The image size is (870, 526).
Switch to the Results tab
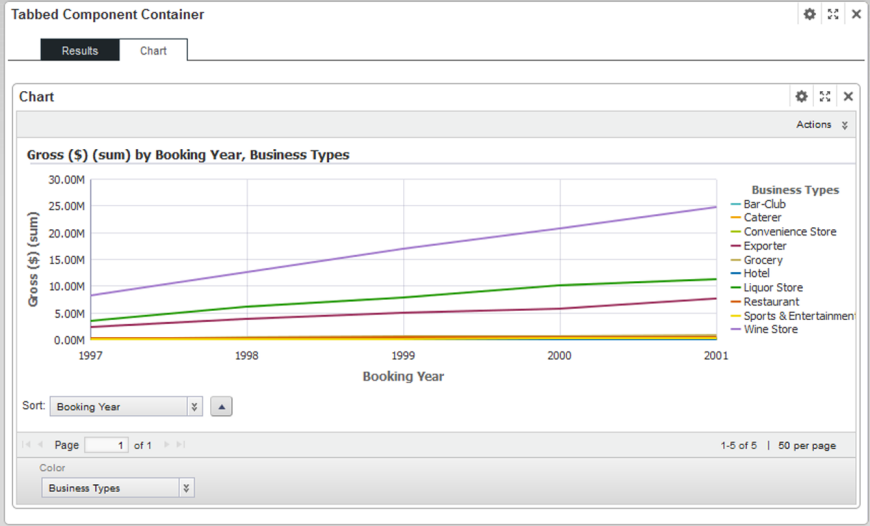tap(80, 50)
